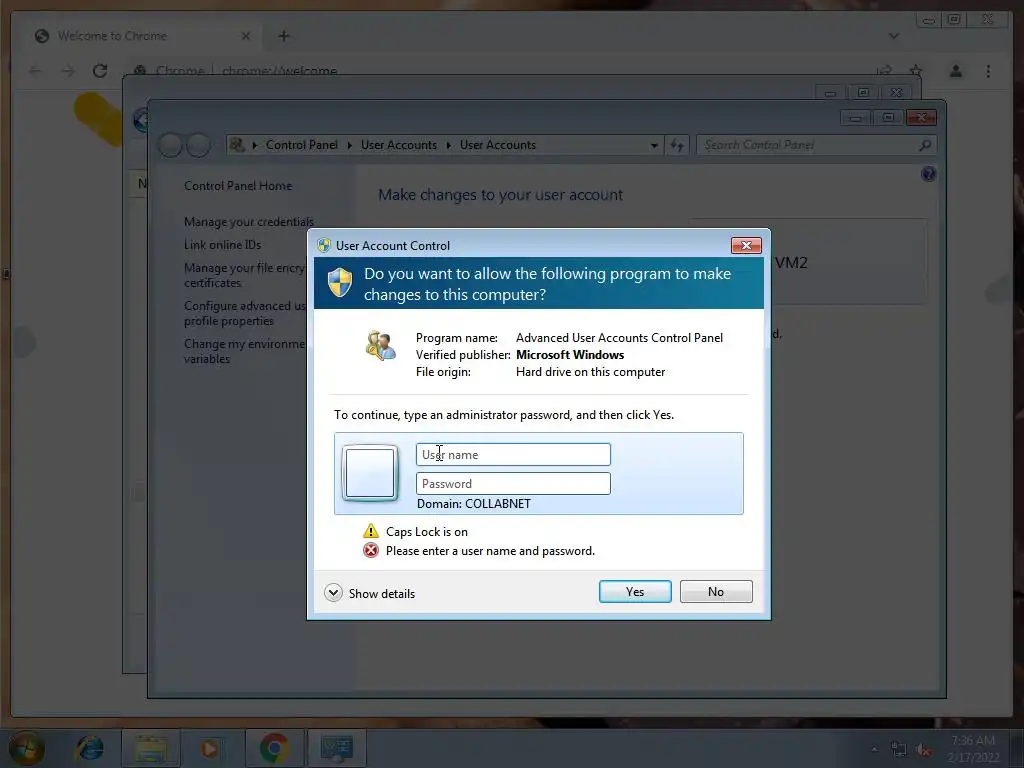Click Control Panel taskbar button

(337, 748)
